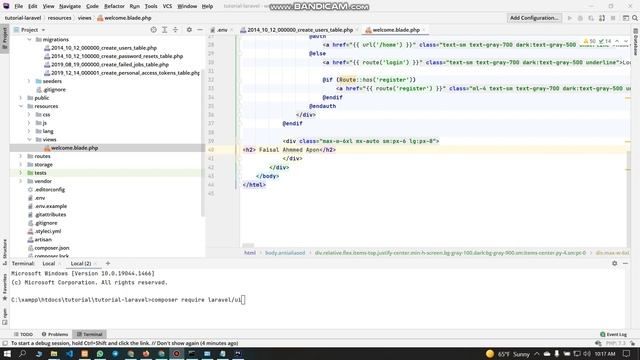
Task: Open Search Everywhere magnifier icon
Action: pyautogui.click(x=635, y=18)
